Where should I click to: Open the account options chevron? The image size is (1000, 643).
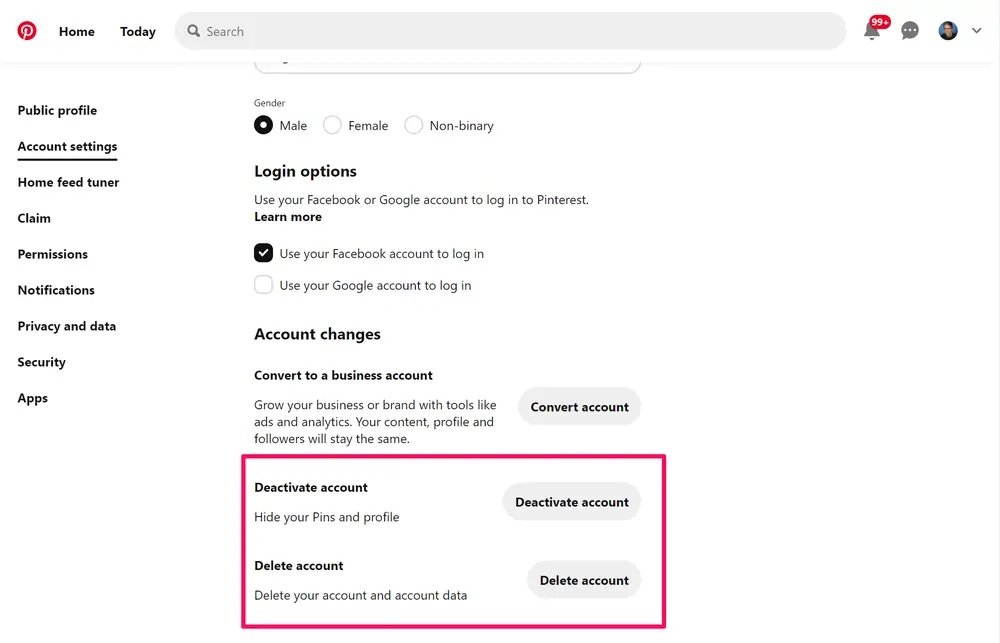[976, 30]
